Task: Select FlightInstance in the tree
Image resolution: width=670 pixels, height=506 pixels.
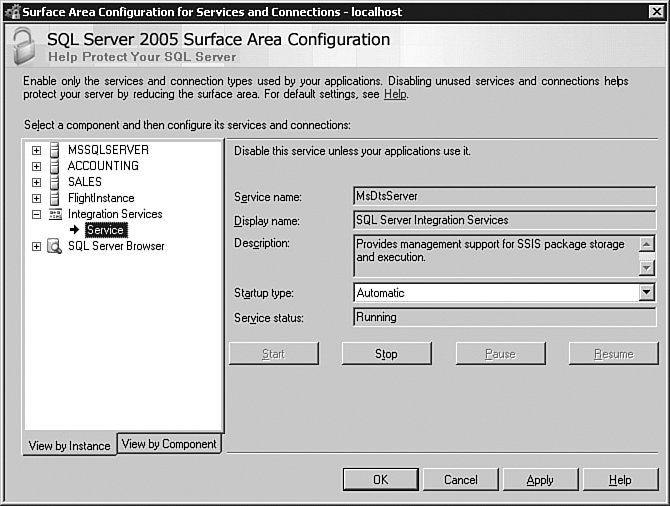Action: pyautogui.click(x=101, y=198)
